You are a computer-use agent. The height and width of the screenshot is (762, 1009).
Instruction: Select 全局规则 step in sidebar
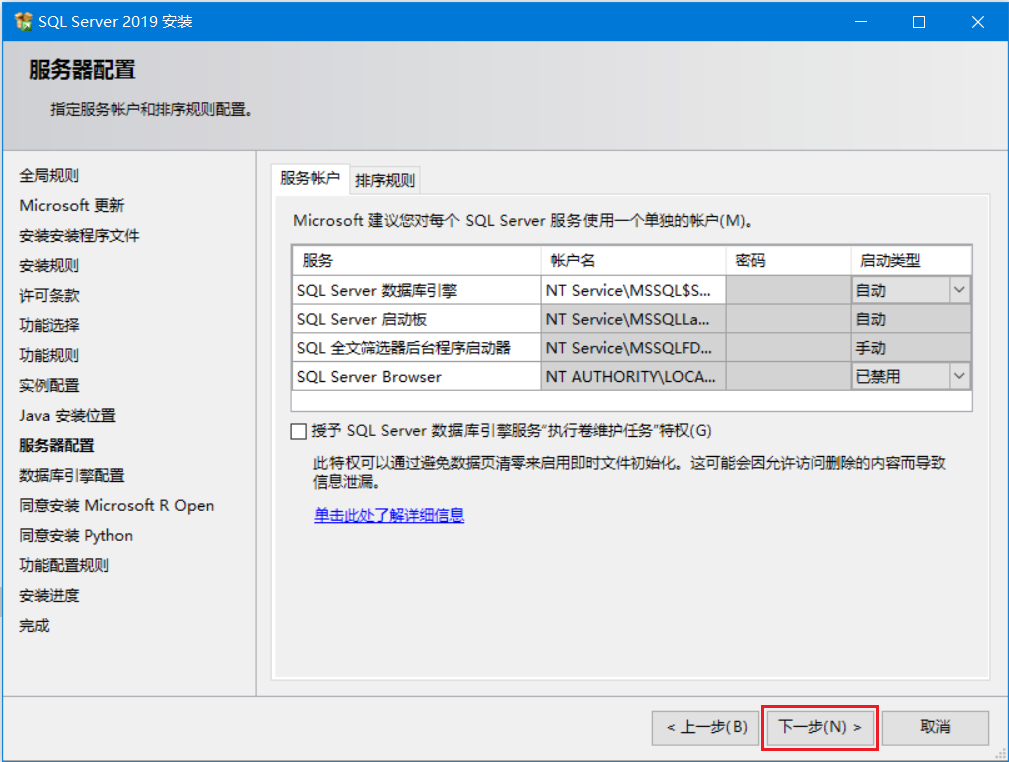pos(49,175)
